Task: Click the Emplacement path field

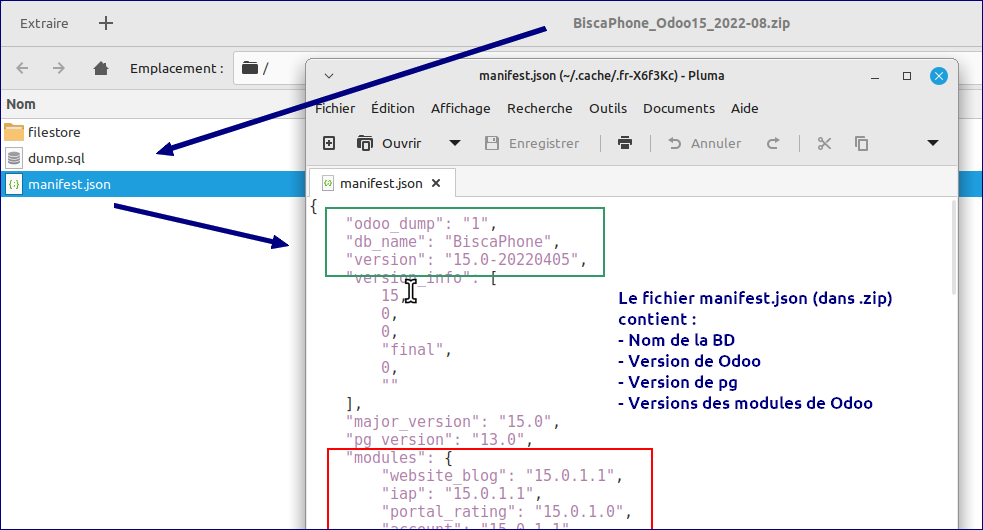Action: coord(271,68)
